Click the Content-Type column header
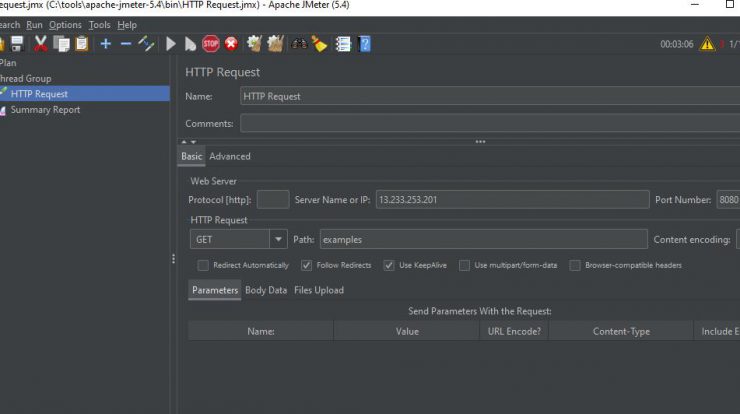The width and height of the screenshot is (740, 414). 621,331
